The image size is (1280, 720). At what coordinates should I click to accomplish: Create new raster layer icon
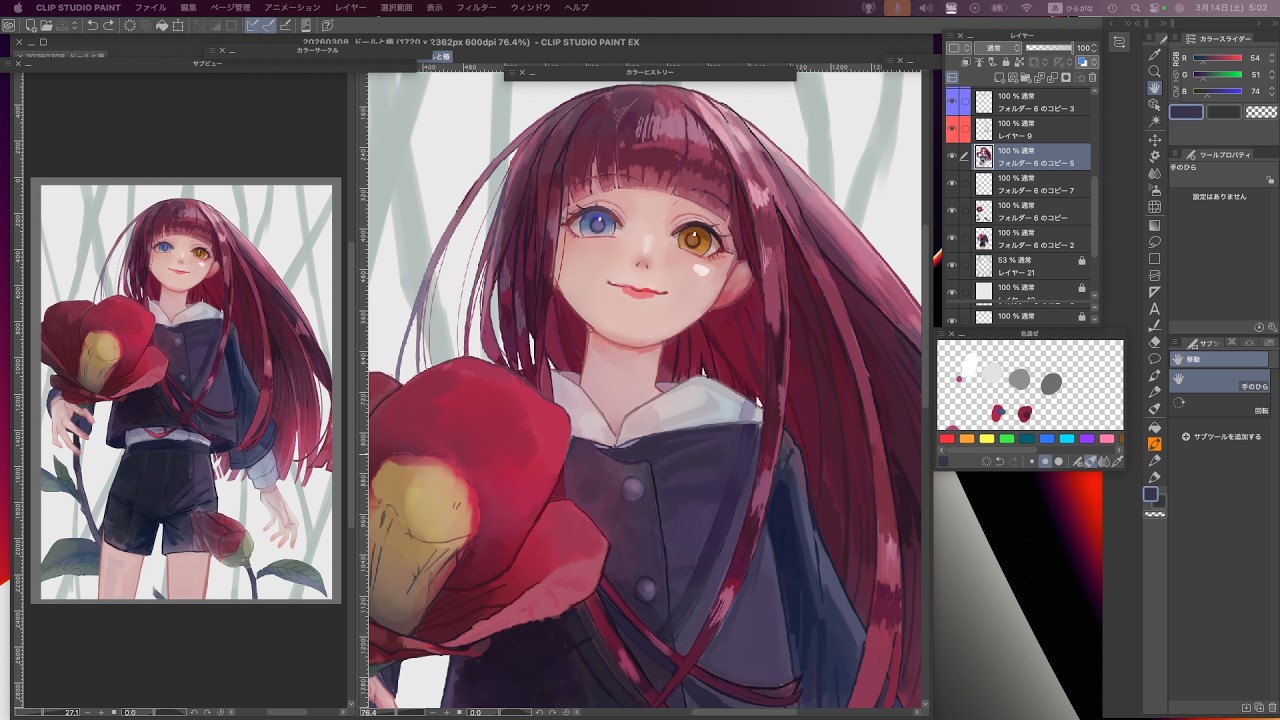click(x=1001, y=77)
